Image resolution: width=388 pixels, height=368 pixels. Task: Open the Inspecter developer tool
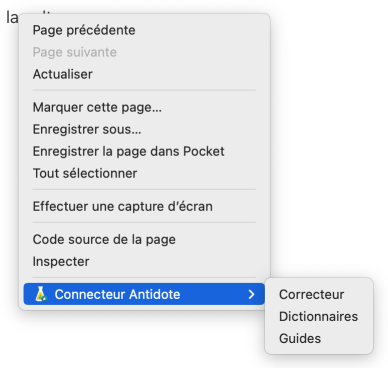[61, 261]
